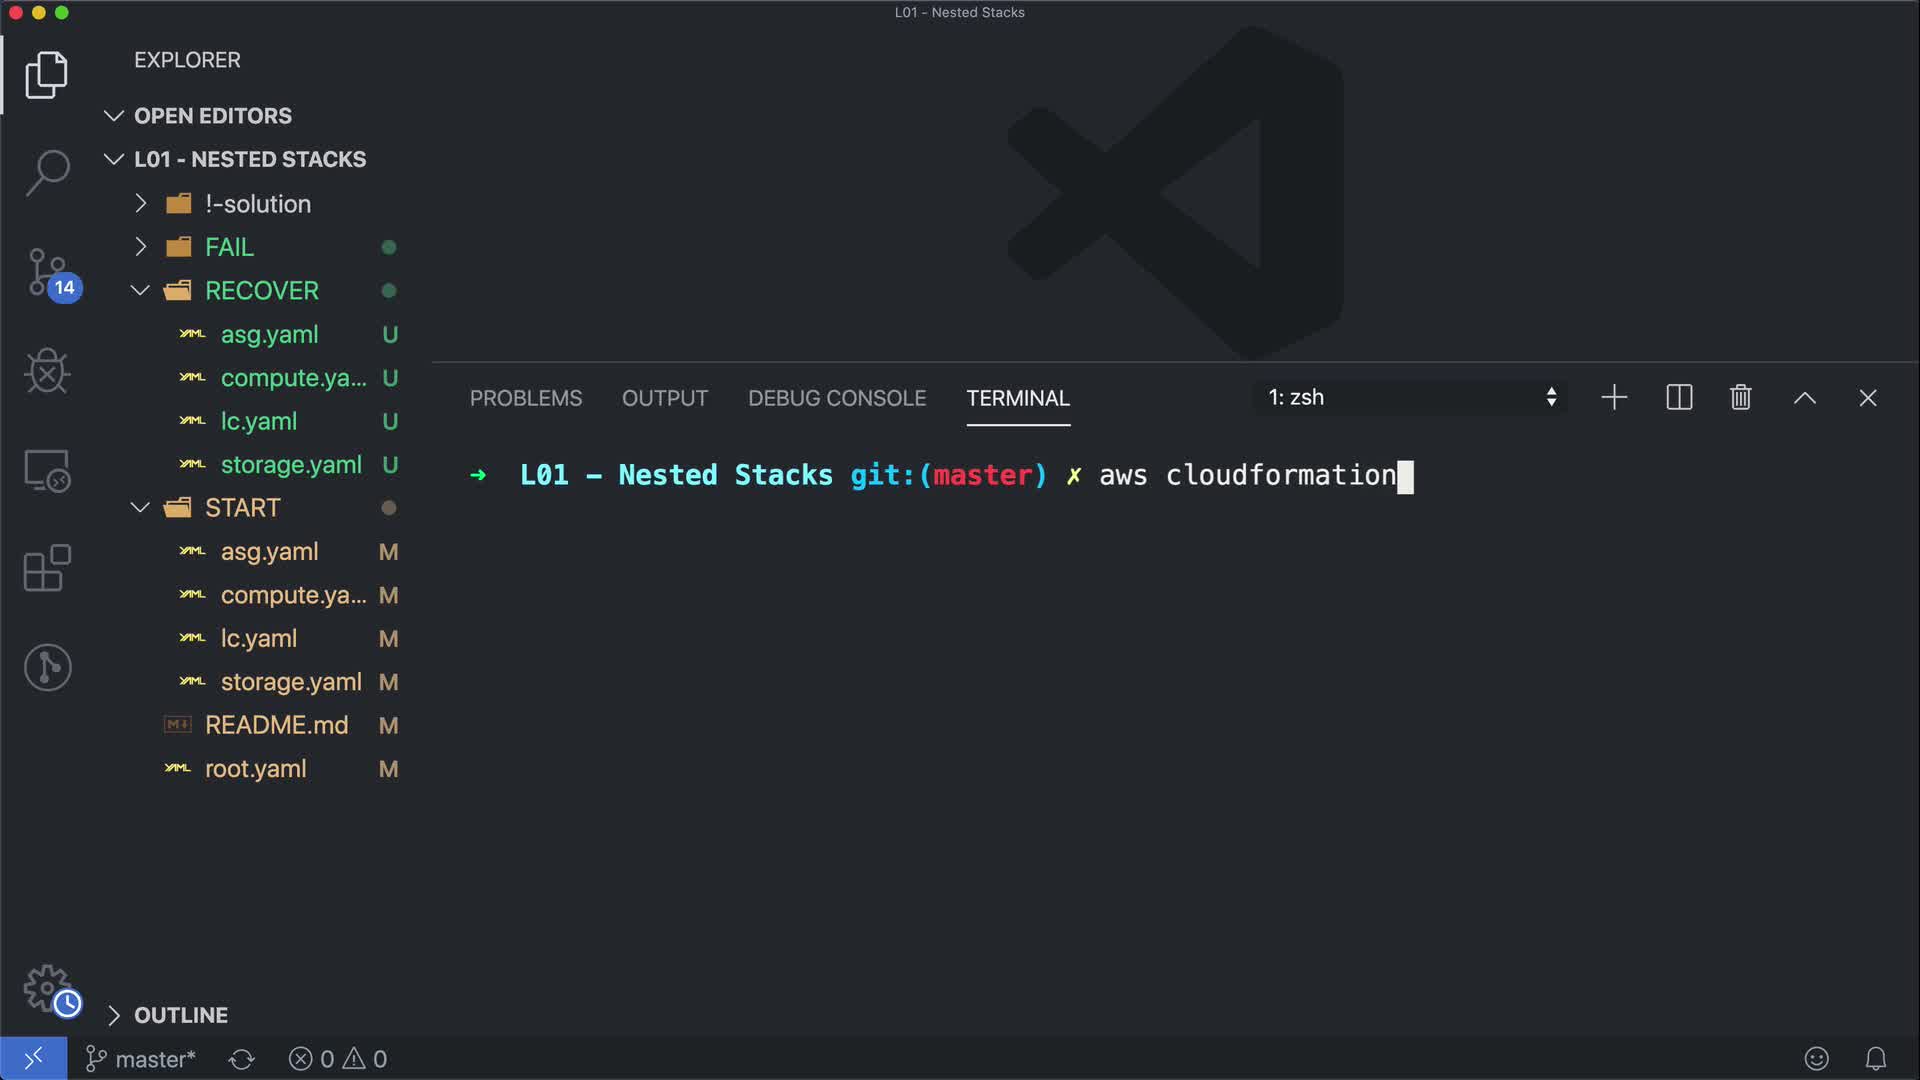Switch to the PROBLEMS tab
The height and width of the screenshot is (1080, 1920).
point(525,398)
